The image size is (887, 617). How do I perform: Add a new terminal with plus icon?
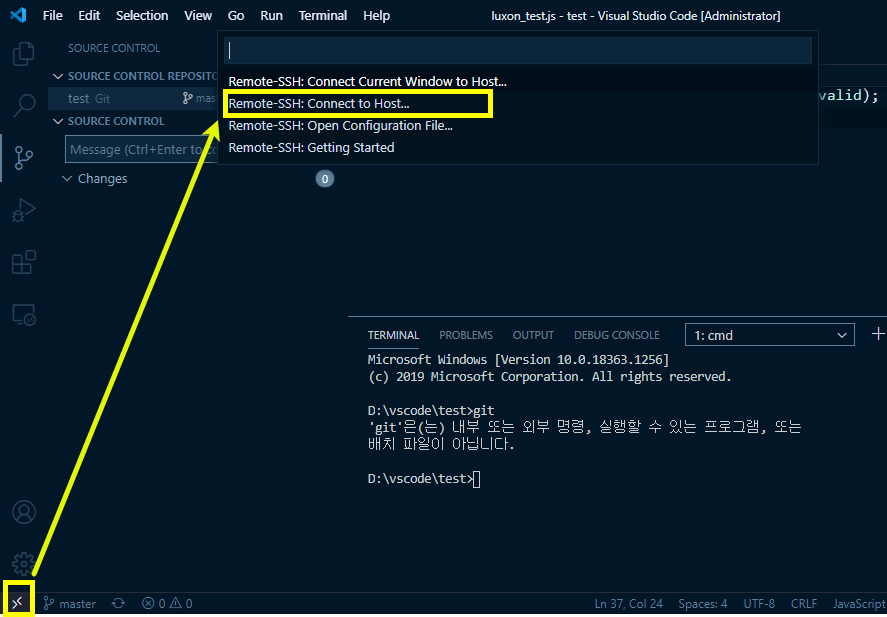point(877,334)
